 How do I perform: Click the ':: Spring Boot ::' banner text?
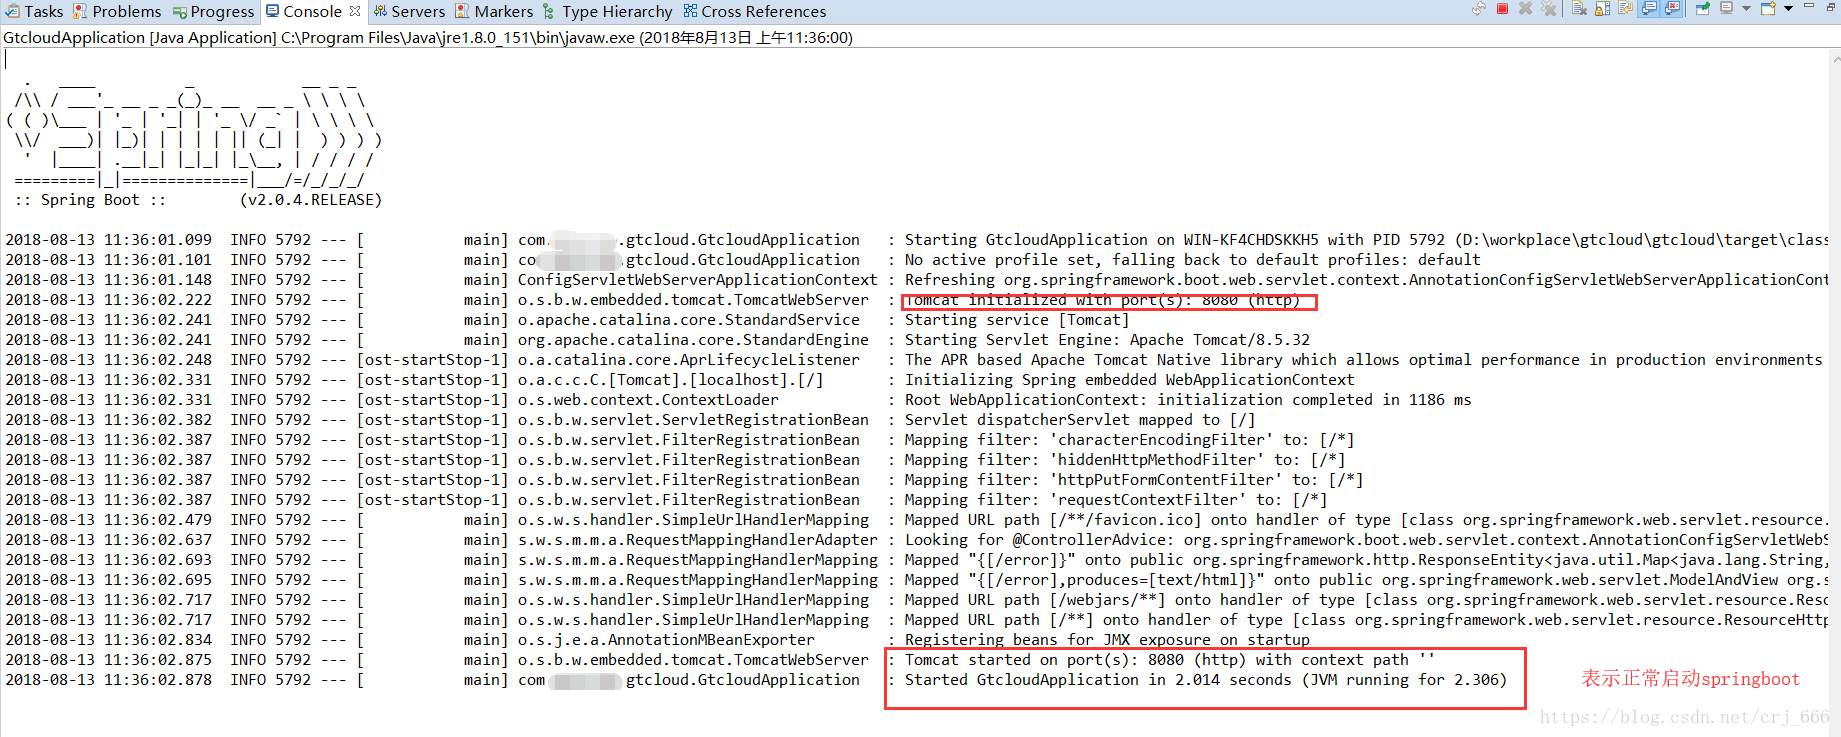pos(90,200)
